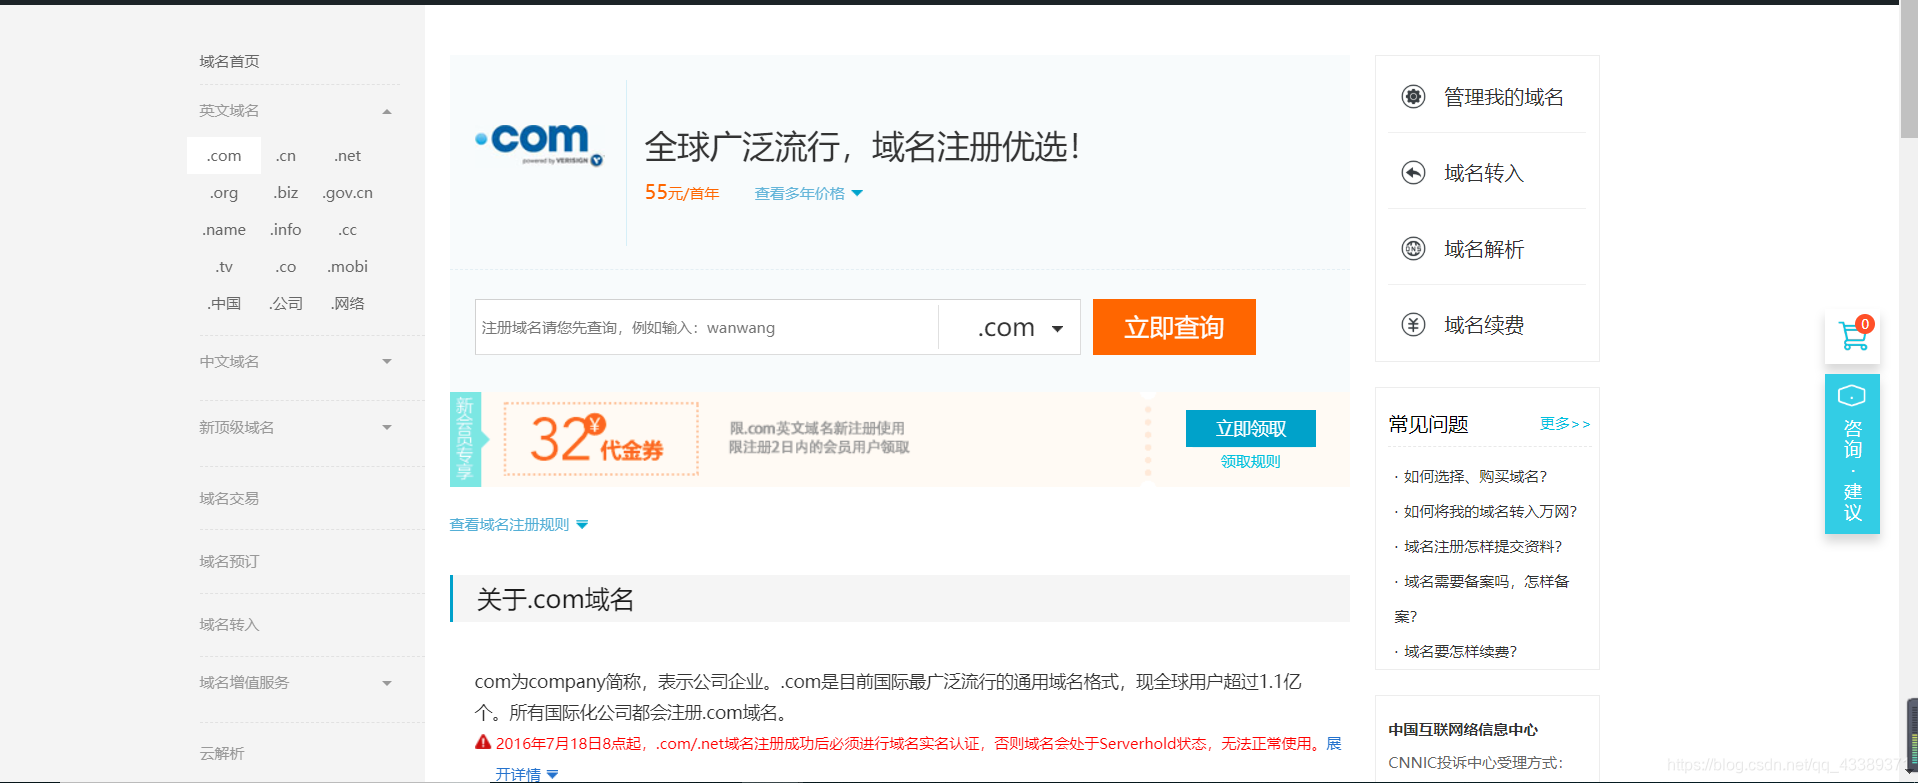Image resolution: width=1918 pixels, height=783 pixels.
Task: Click the 32 代金券 coupon image
Action: coord(601,439)
